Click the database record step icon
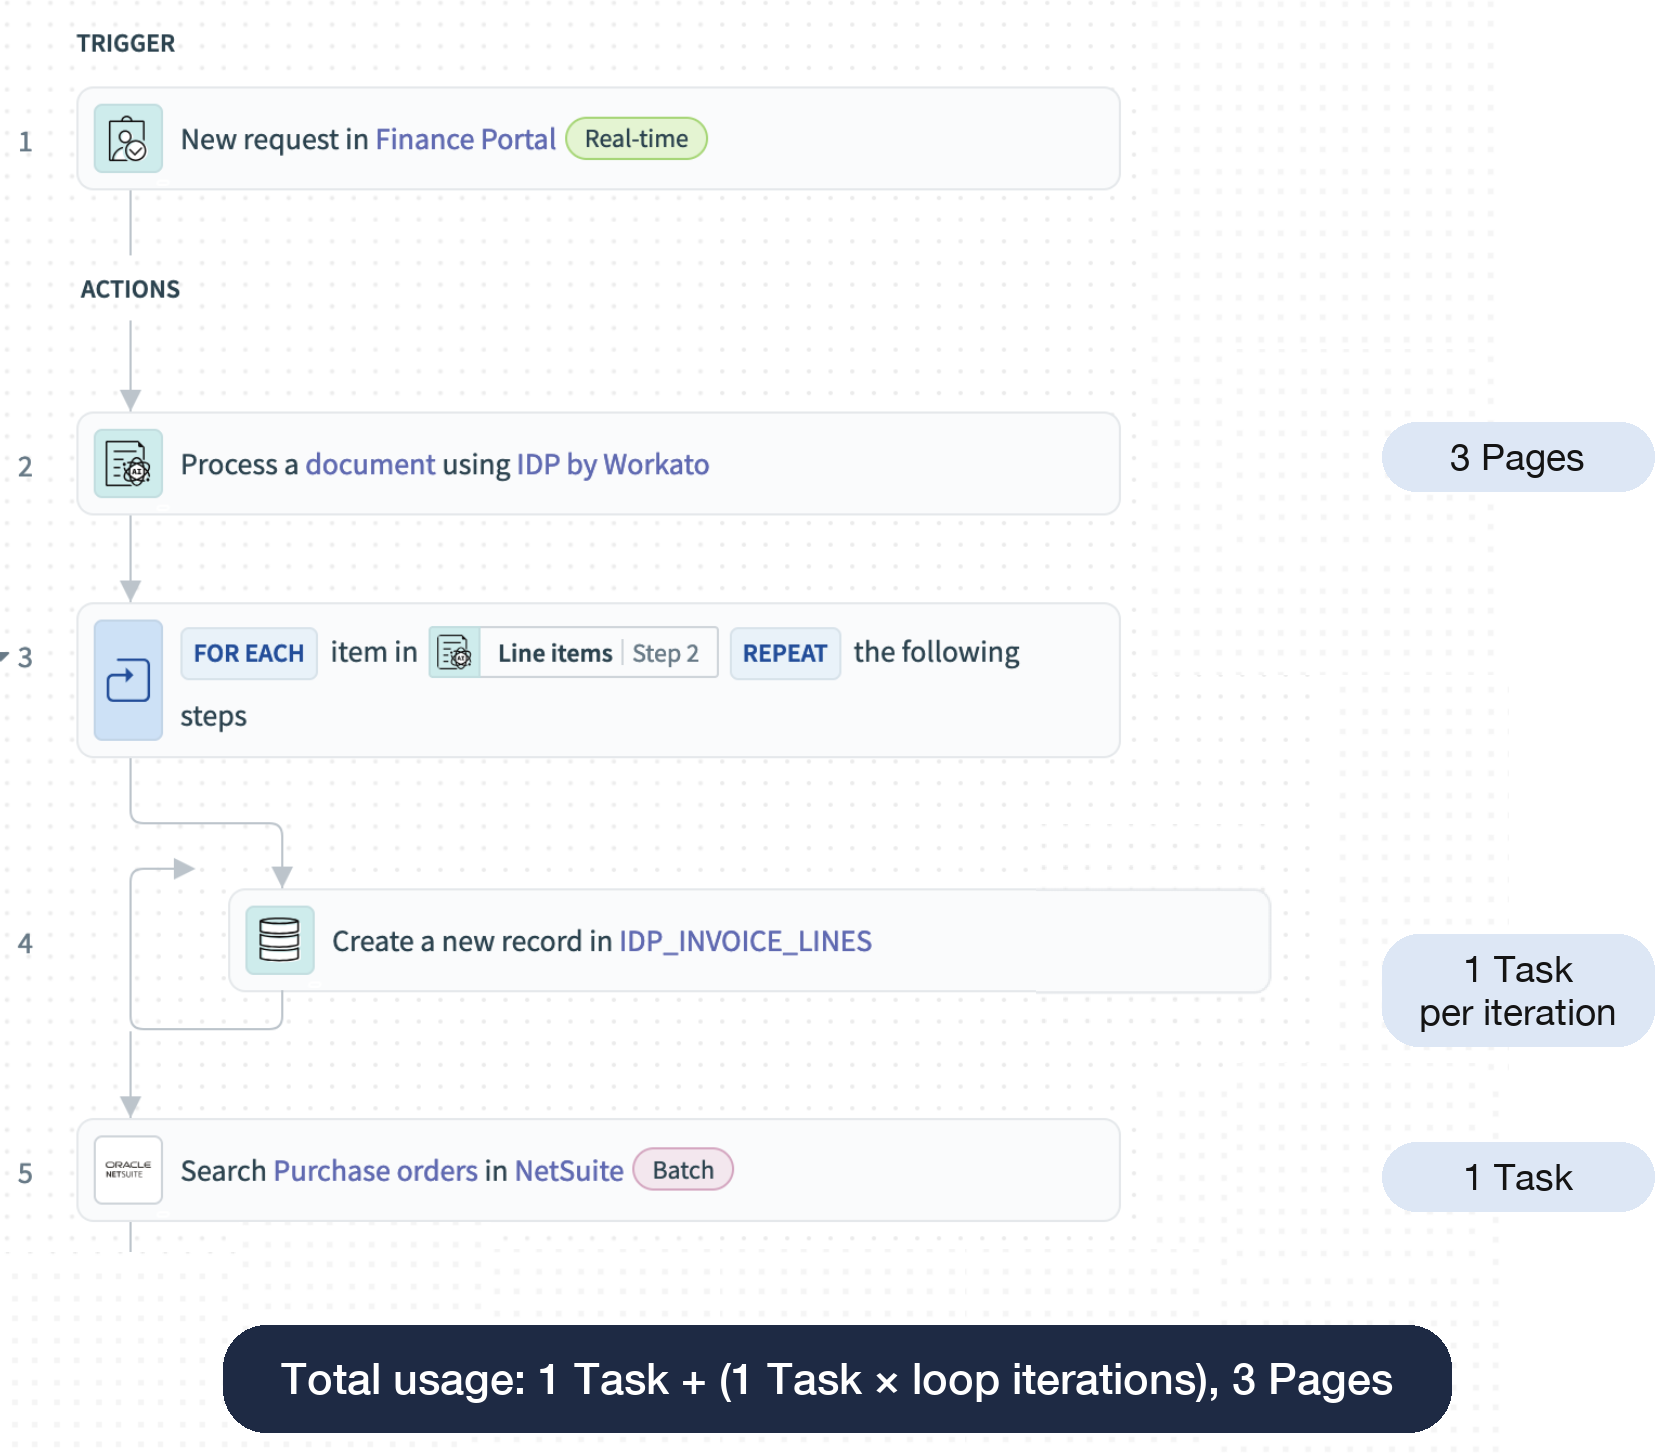The image size is (1674, 1454). [x=280, y=941]
